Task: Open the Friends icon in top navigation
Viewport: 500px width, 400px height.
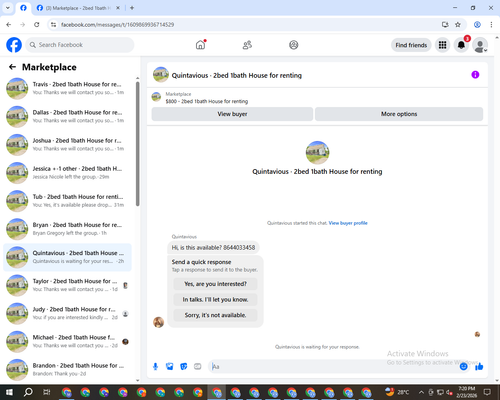Action: point(247,45)
